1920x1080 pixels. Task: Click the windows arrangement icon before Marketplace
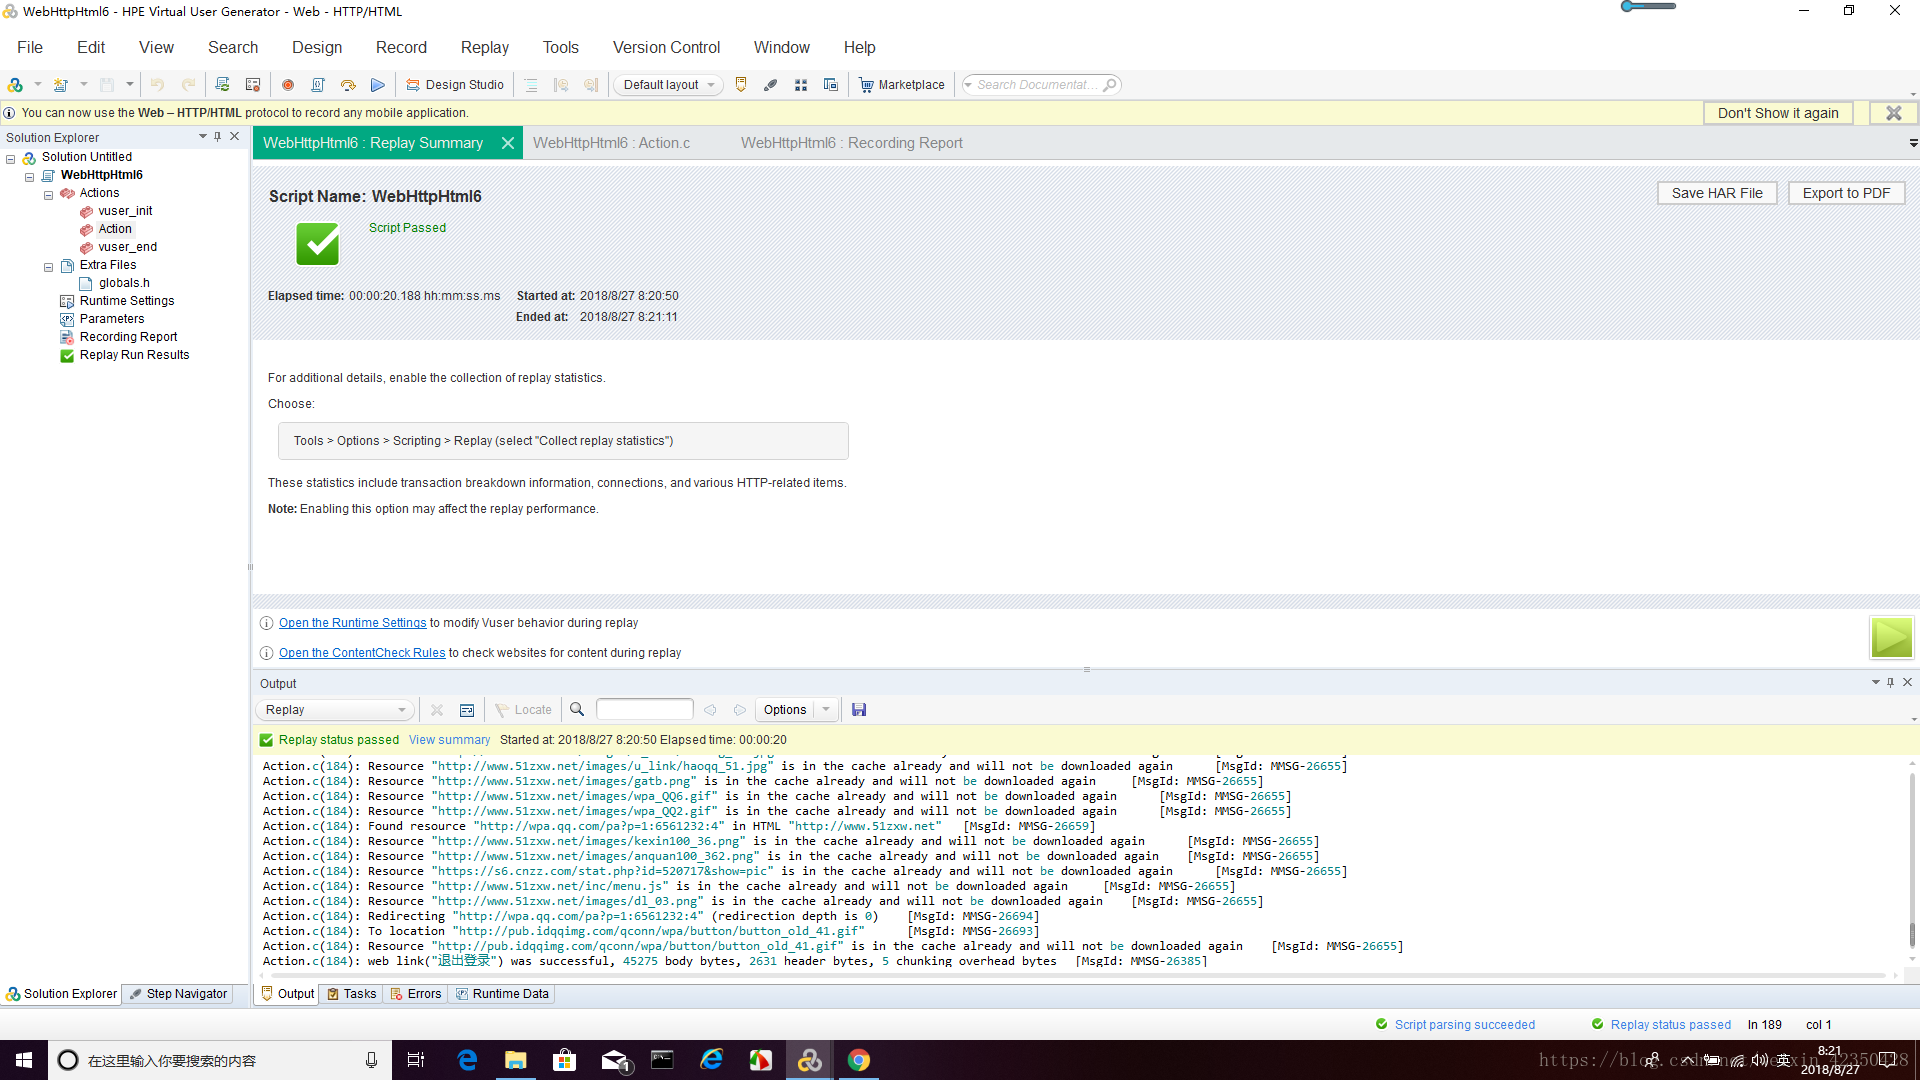831,85
